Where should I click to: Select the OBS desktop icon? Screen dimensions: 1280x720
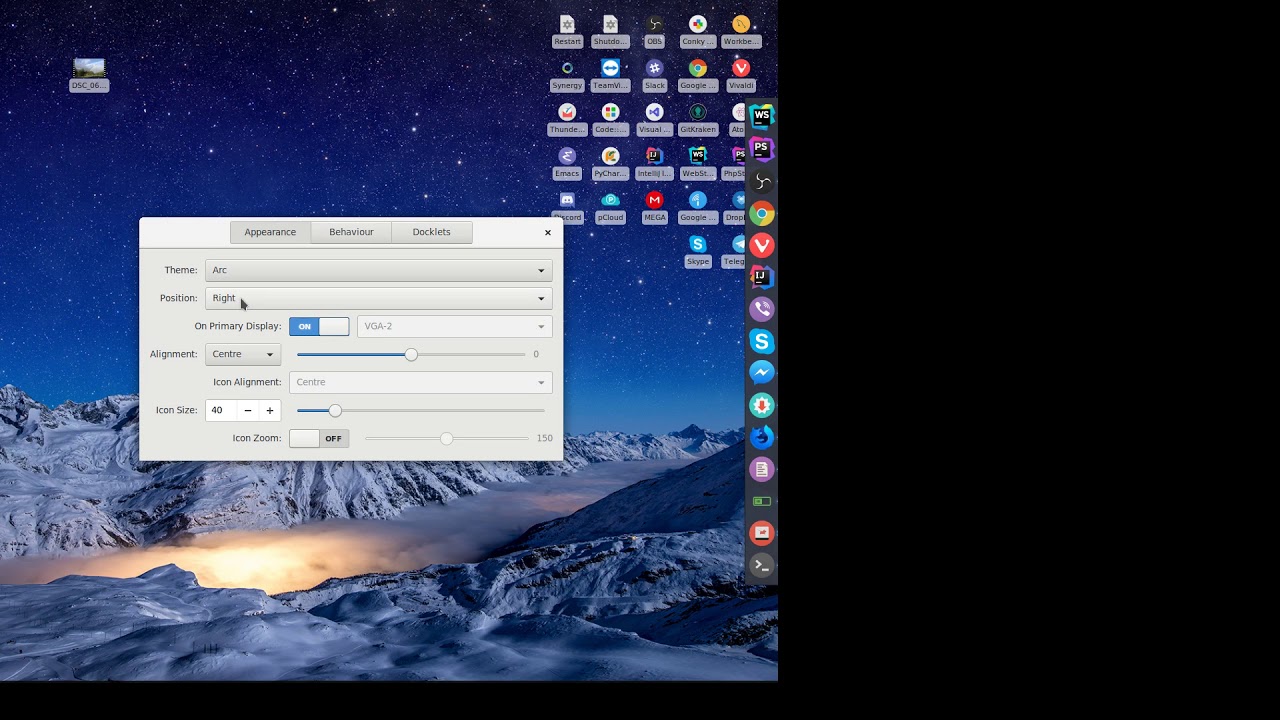click(654, 31)
